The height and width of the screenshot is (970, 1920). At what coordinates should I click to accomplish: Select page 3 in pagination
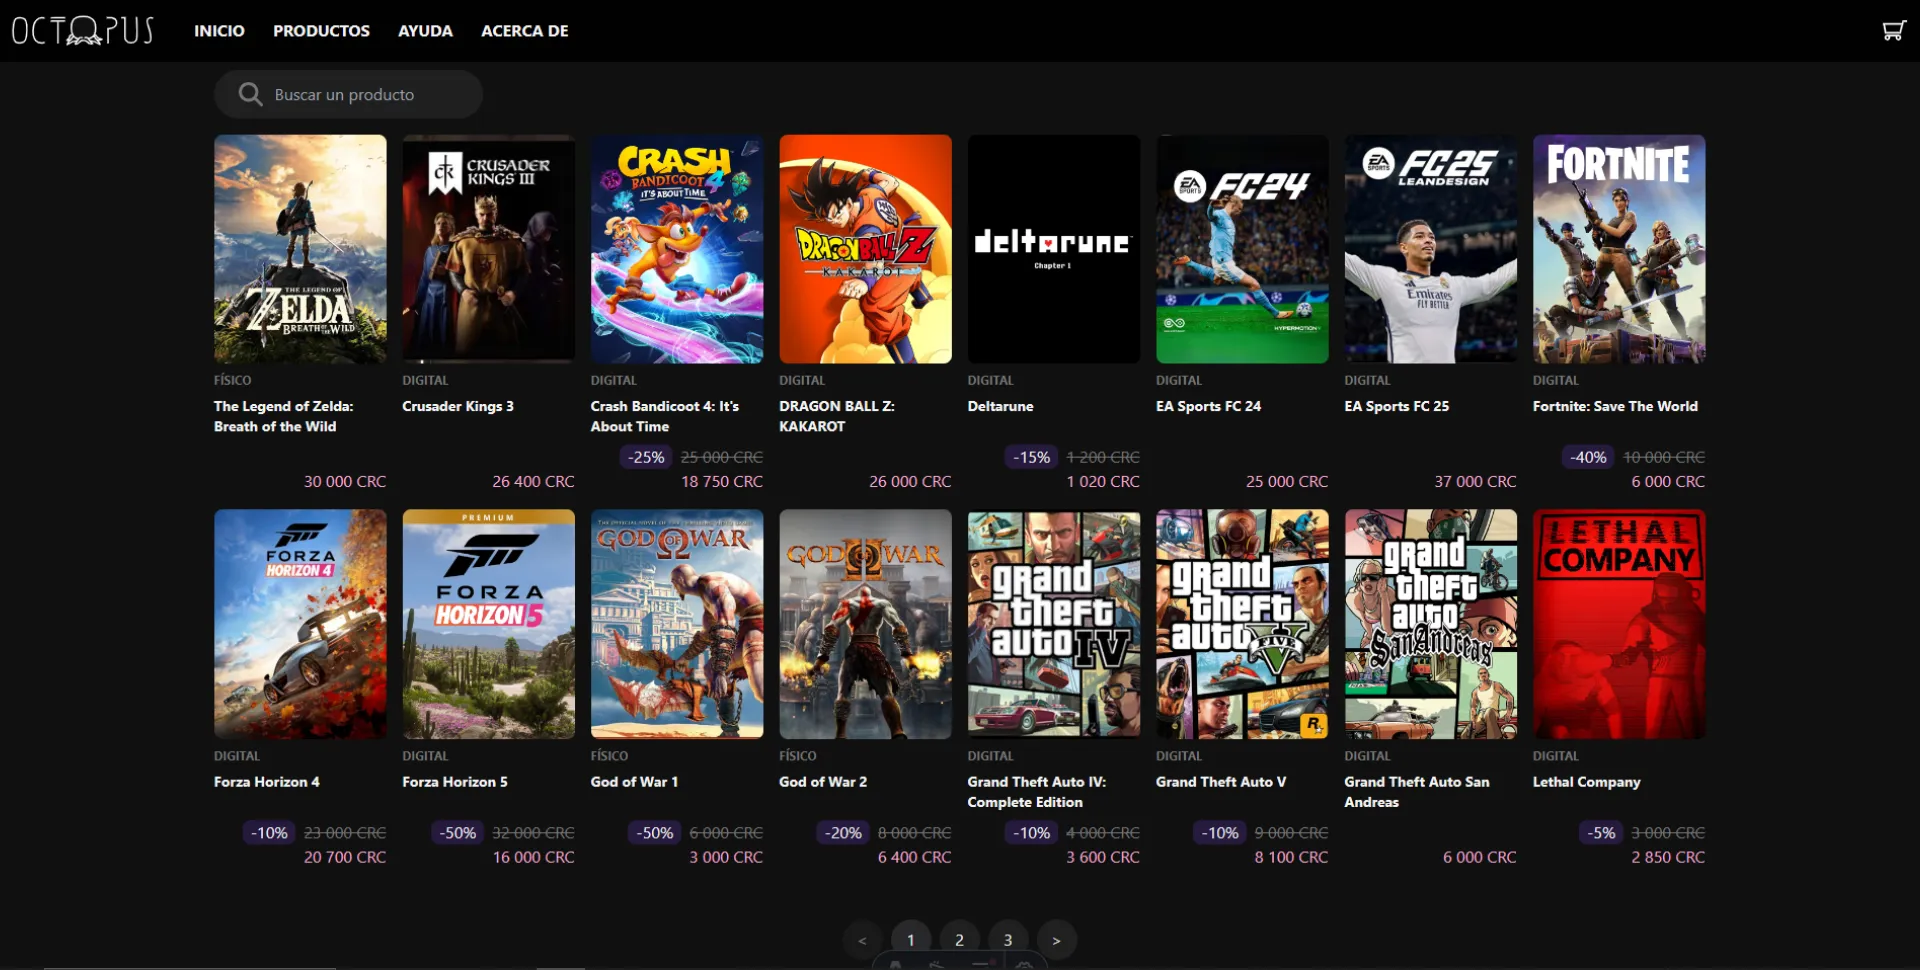pyautogui.click(x=1008, y=940)
